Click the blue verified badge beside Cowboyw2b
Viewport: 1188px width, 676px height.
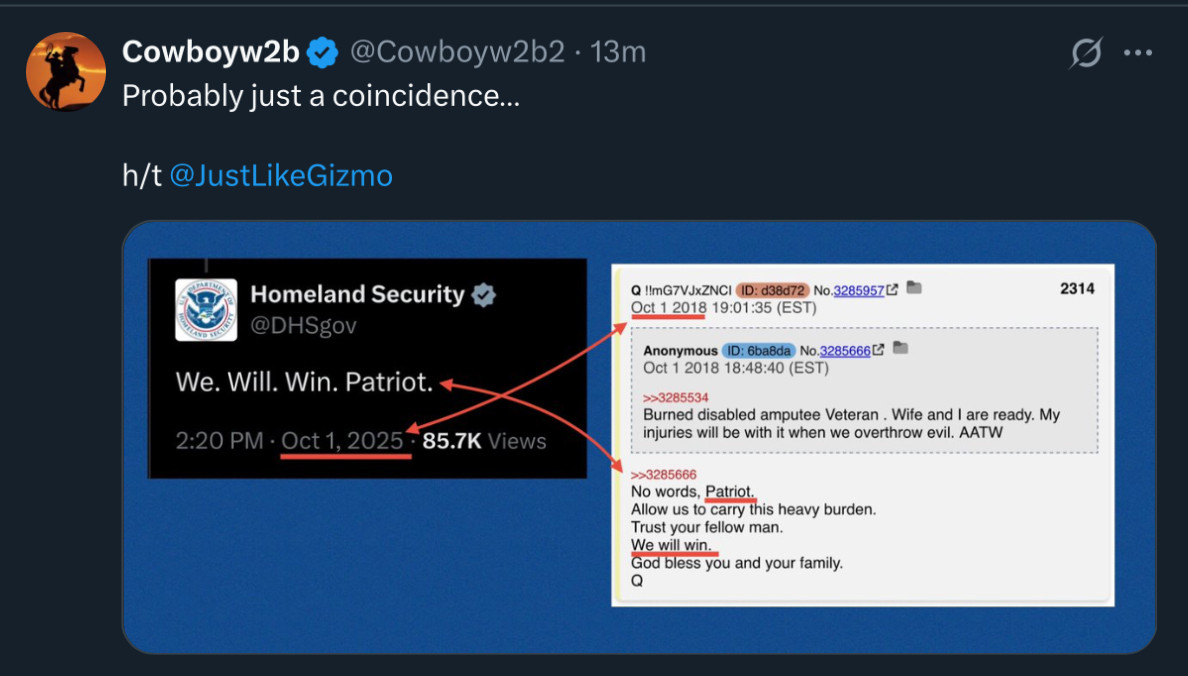point(322,53)
